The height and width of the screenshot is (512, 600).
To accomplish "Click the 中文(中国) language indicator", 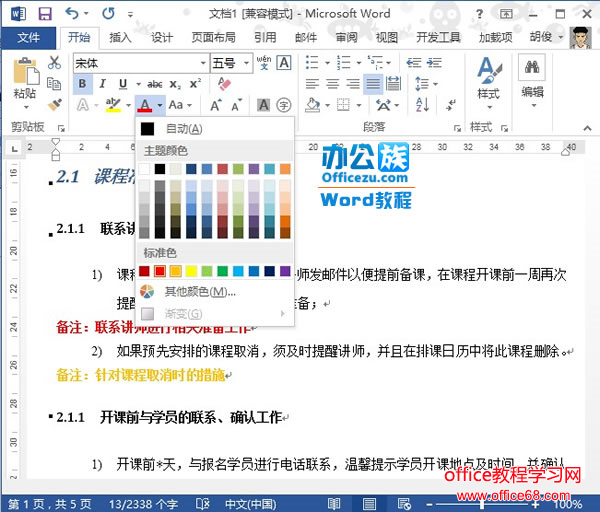I will pos(251,504).
